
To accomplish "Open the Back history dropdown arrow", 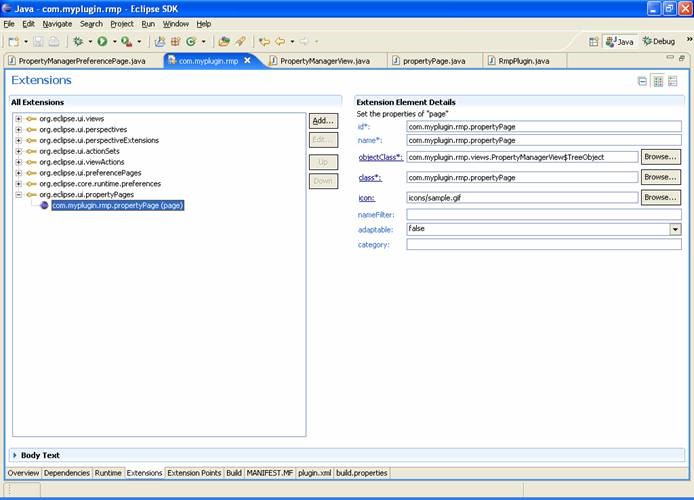I will click(292, 42).
